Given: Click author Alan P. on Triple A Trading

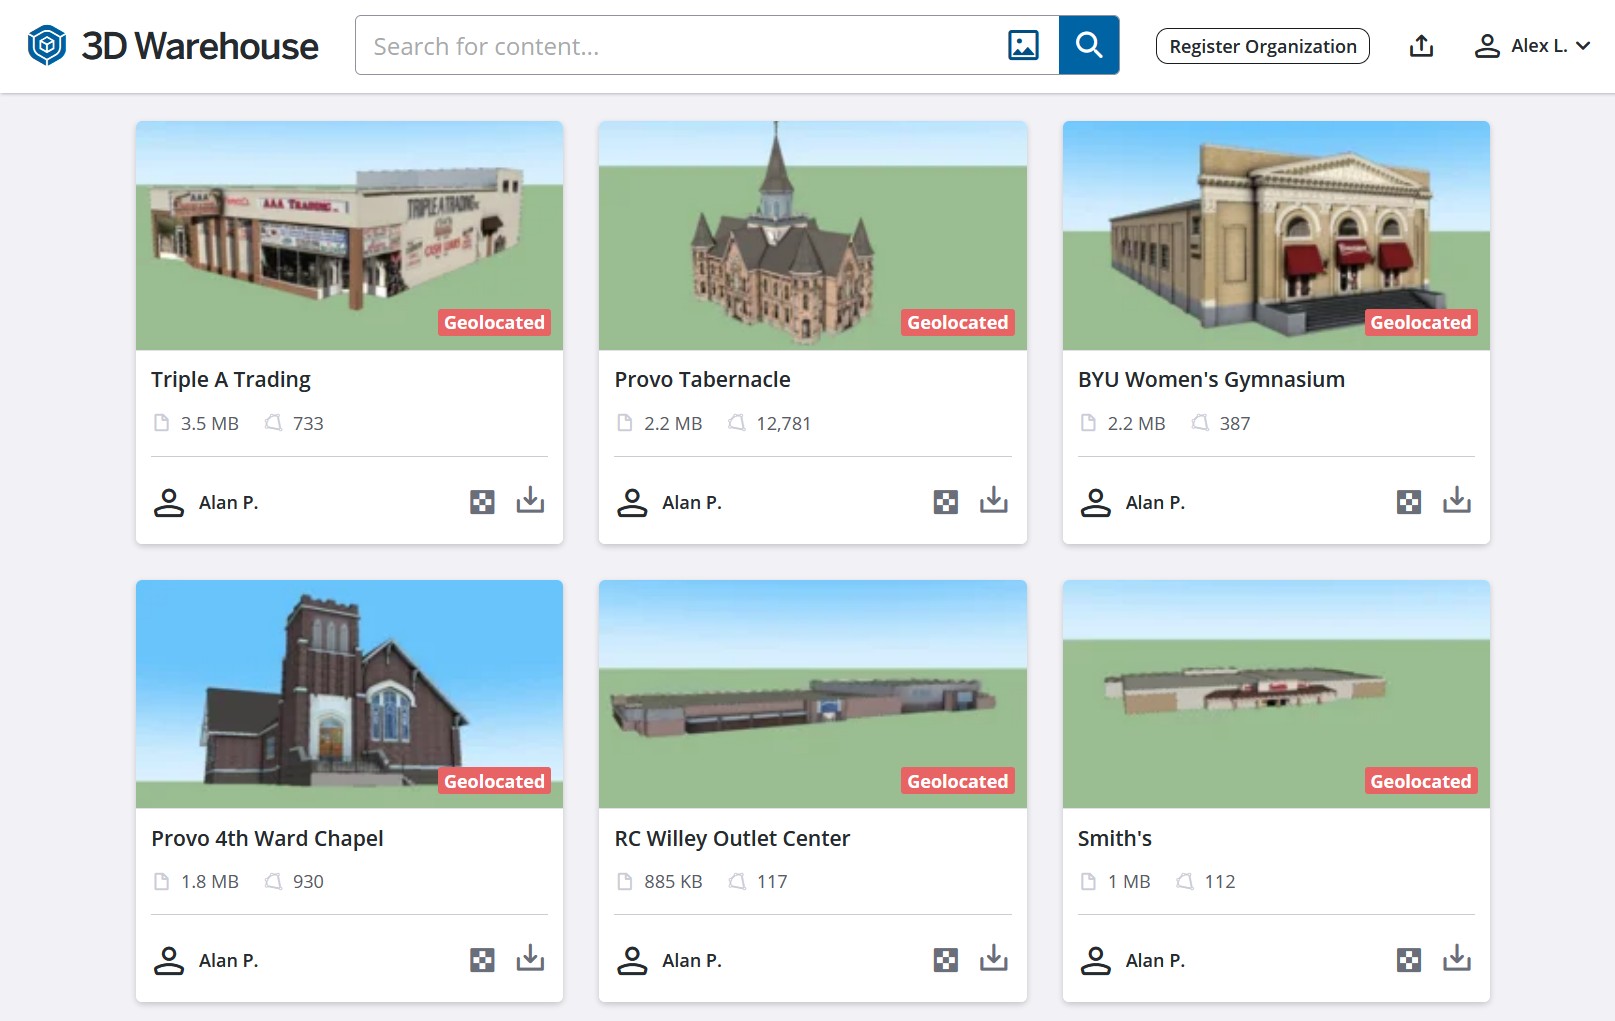Looking at the screenshot, I should (206, 502).
